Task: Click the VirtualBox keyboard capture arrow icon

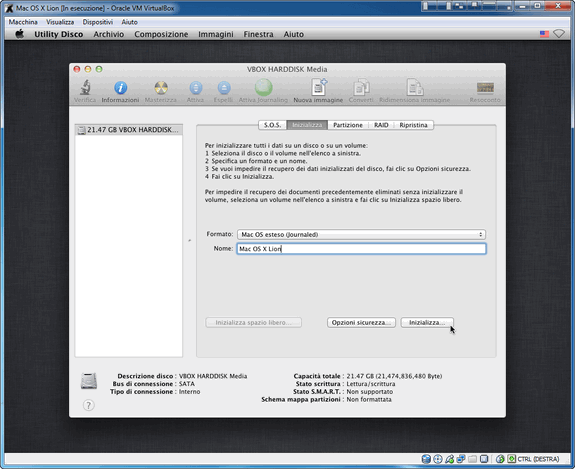Action: tap(512, 459)
